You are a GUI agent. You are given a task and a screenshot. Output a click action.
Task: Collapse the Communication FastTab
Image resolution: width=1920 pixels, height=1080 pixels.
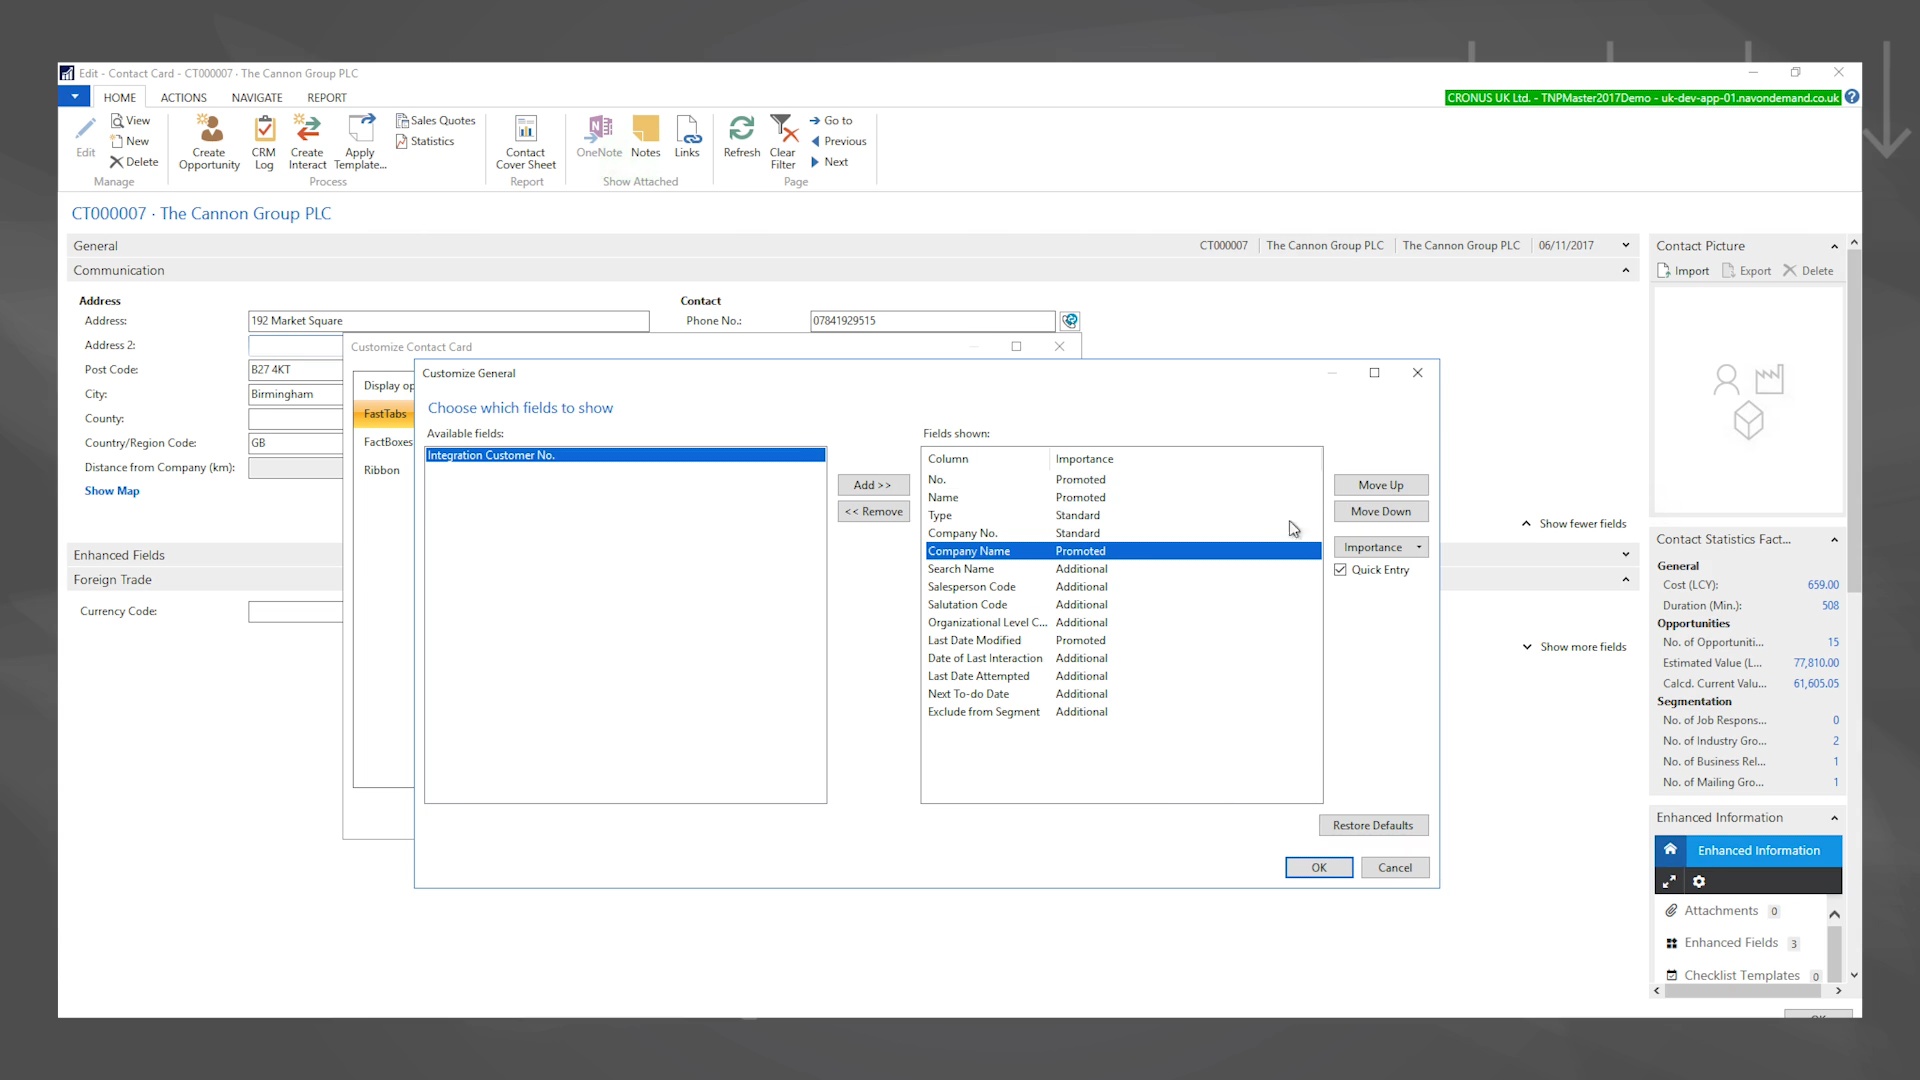click(1625, 270)
